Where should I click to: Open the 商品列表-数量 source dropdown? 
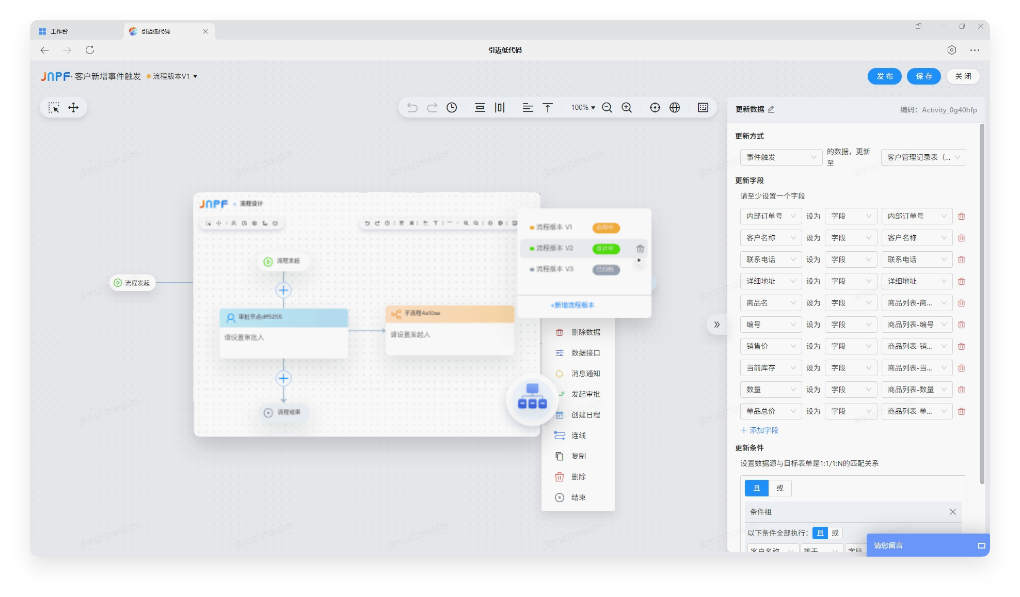[x=917, y=390]
